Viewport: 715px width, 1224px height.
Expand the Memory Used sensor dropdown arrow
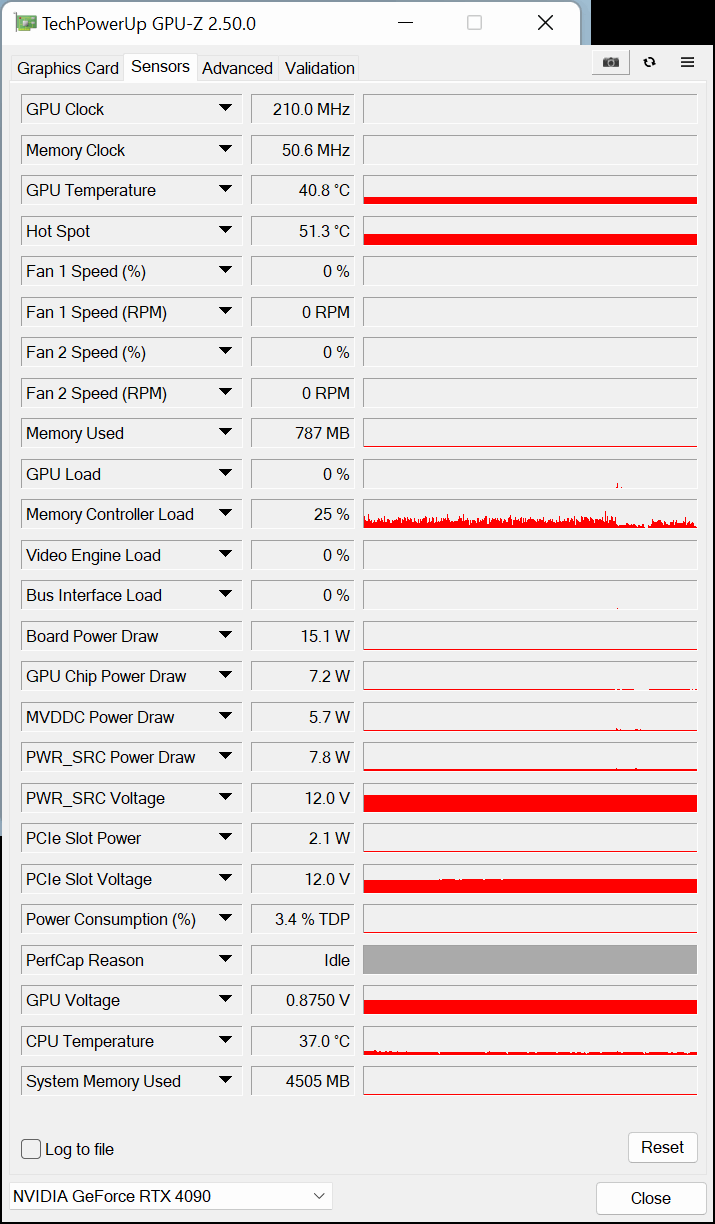[x=226, y=433]
